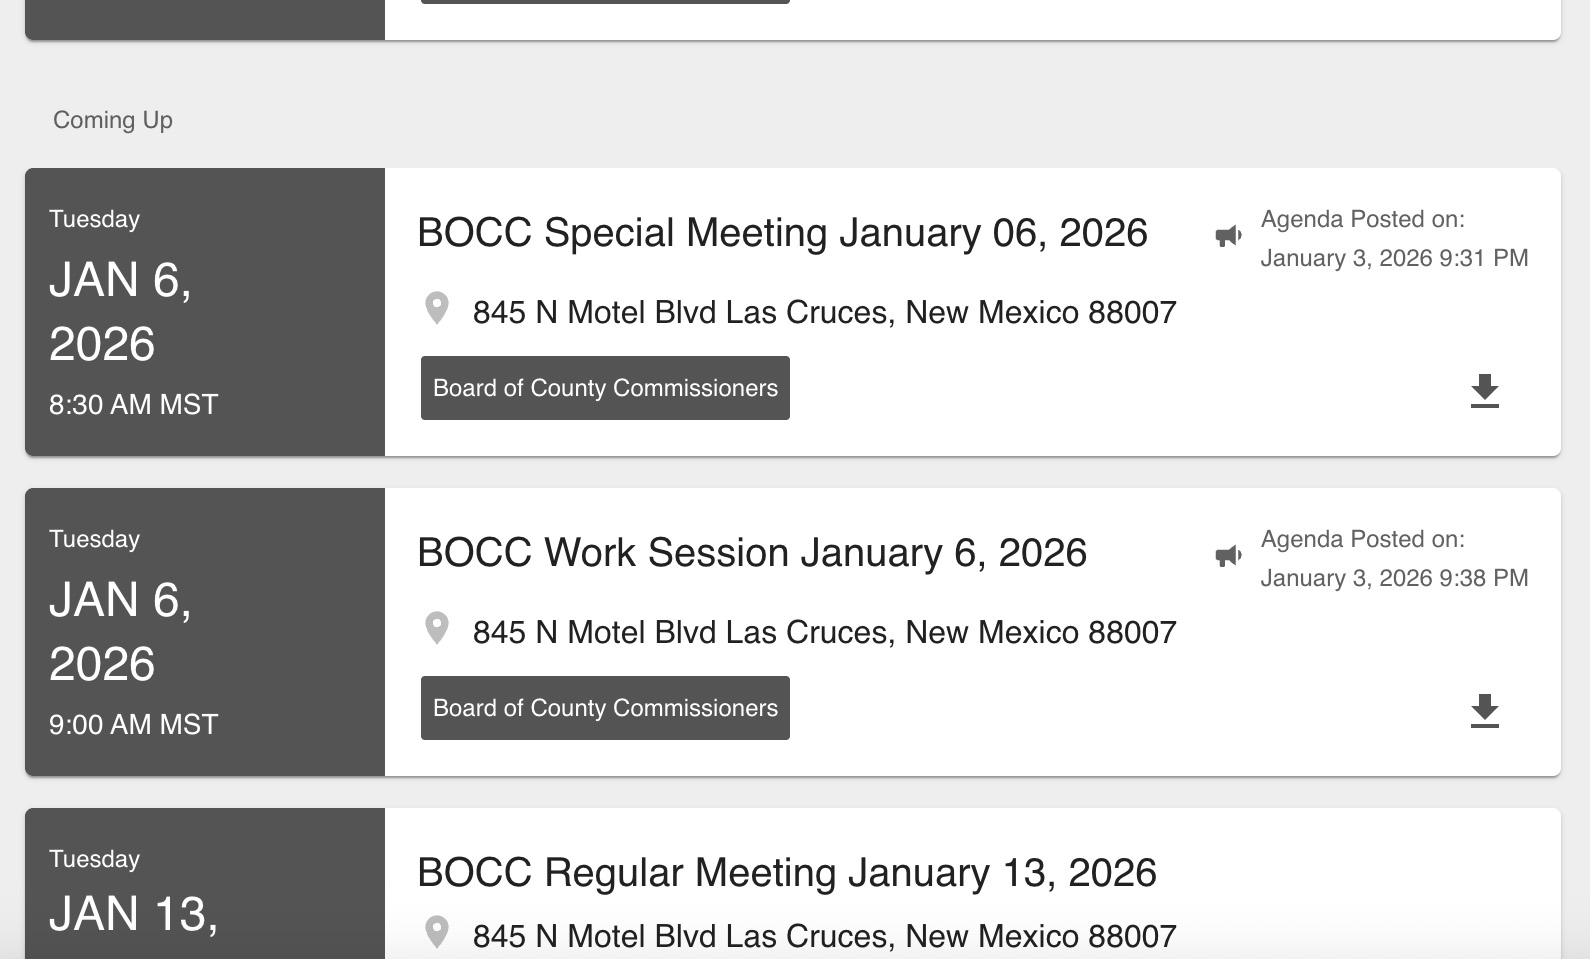Click Regular Meeting address 845 N Motel Blvd
Screen dimensions: 1590x959
tap(824, 937)
